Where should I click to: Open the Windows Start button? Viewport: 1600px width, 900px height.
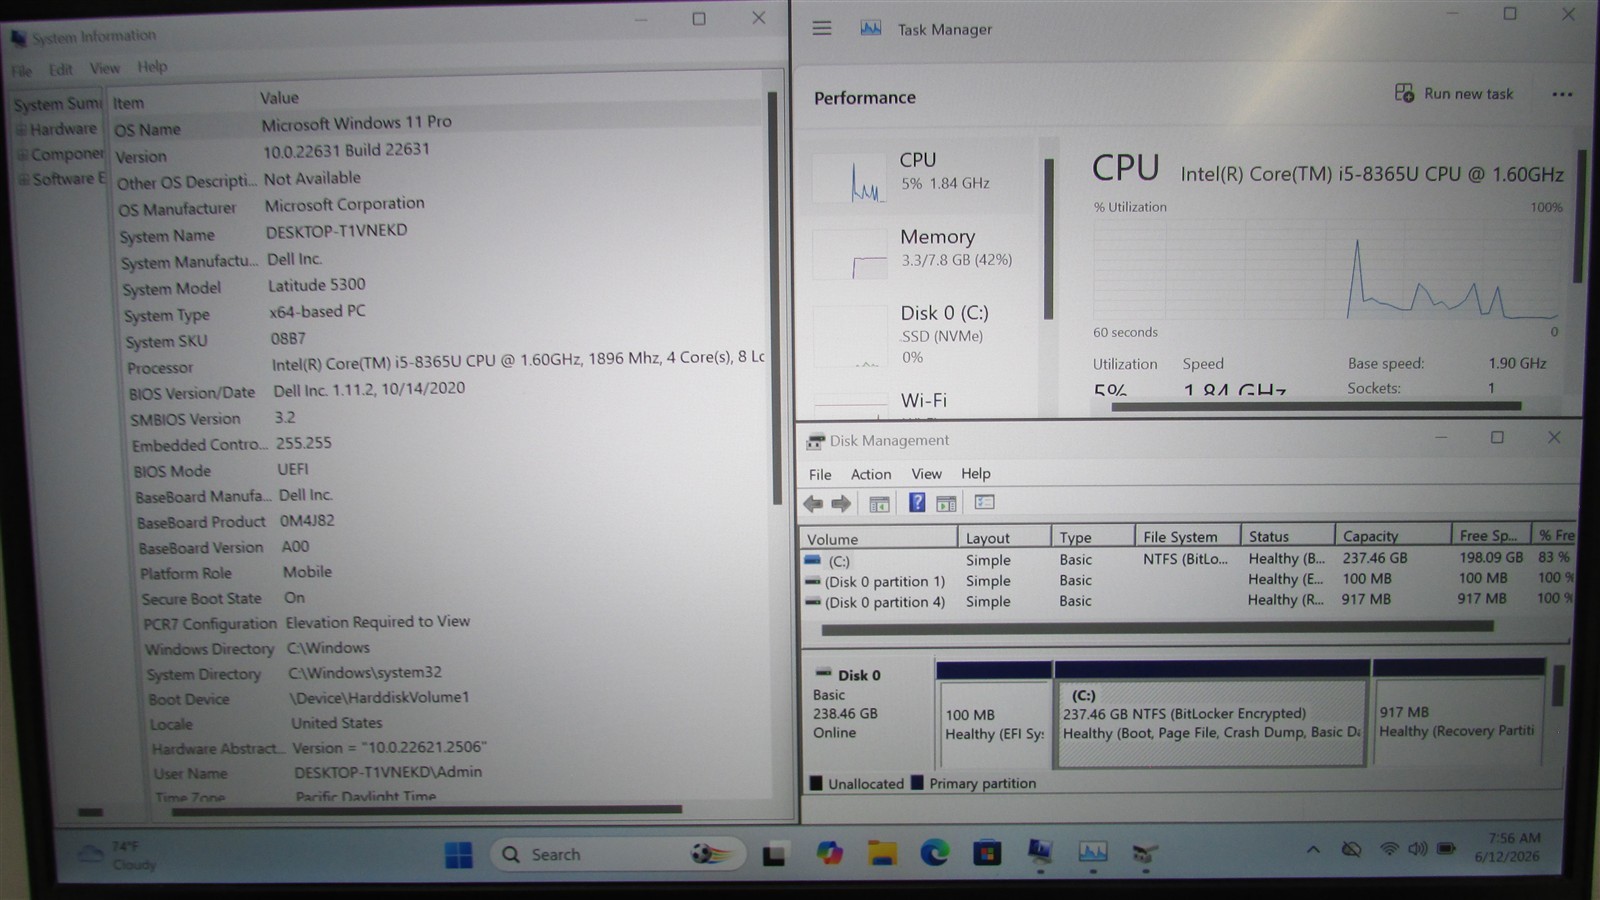(x=458, y=855)
